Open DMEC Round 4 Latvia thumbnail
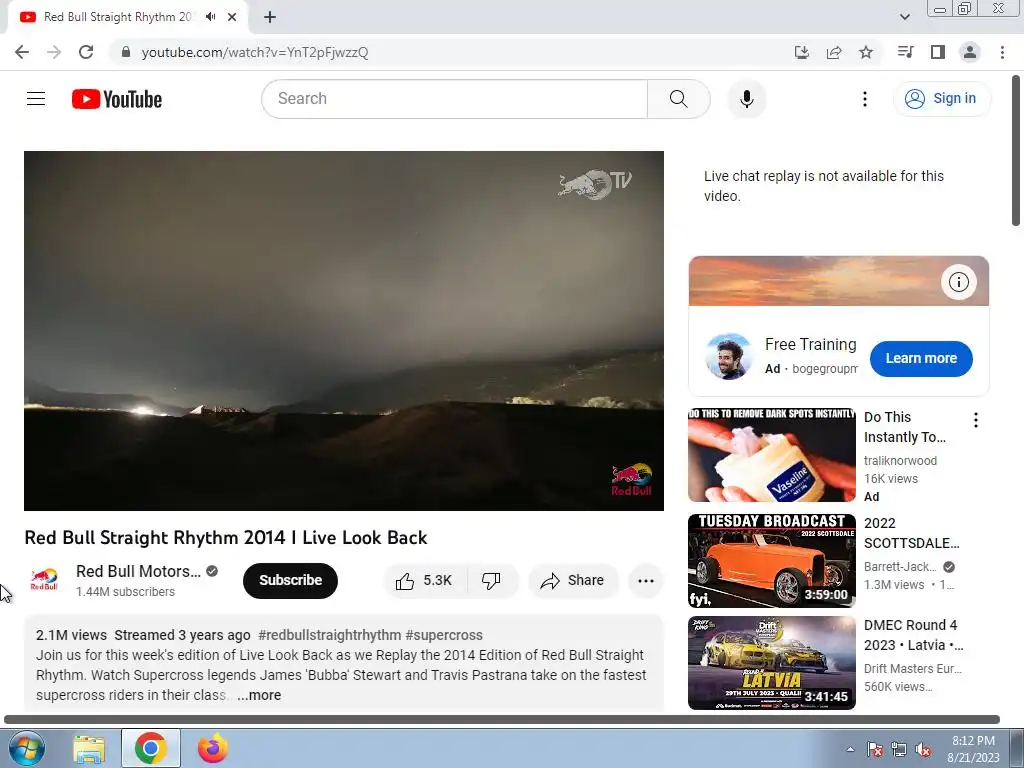1024x768 pixels. coord(772,663)
